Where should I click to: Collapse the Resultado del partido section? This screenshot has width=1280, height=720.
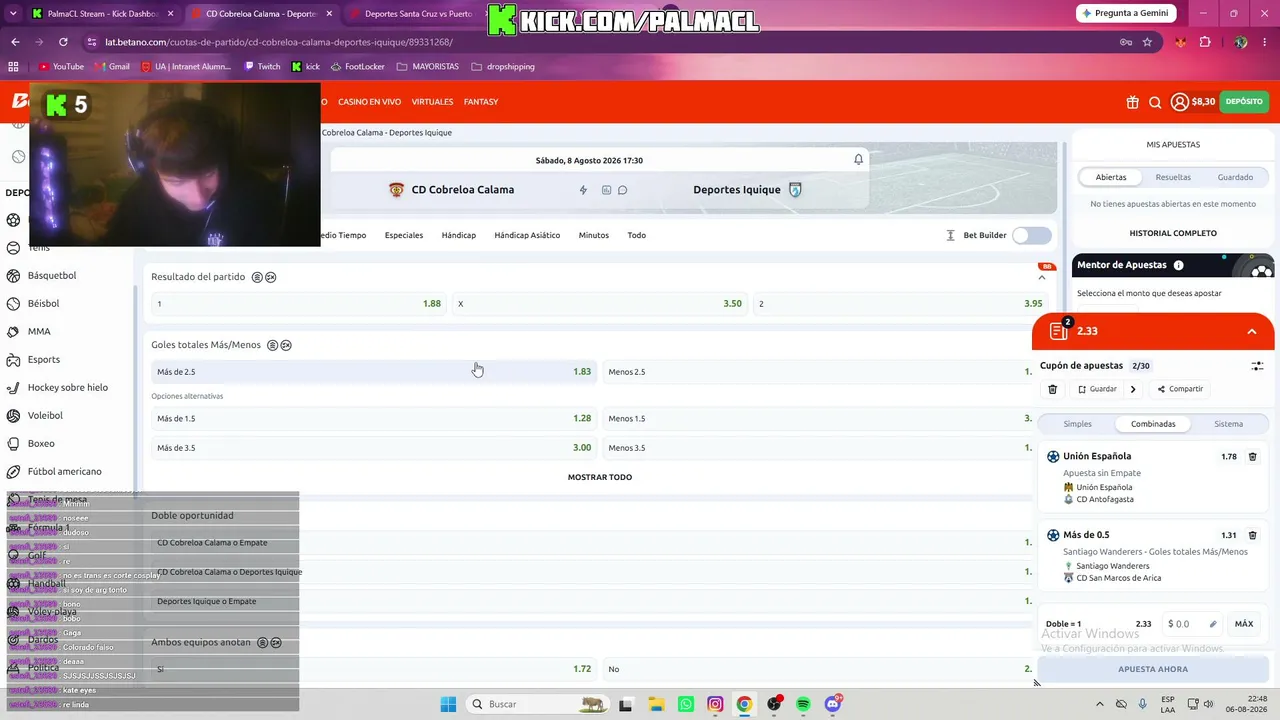[1042, 277]
